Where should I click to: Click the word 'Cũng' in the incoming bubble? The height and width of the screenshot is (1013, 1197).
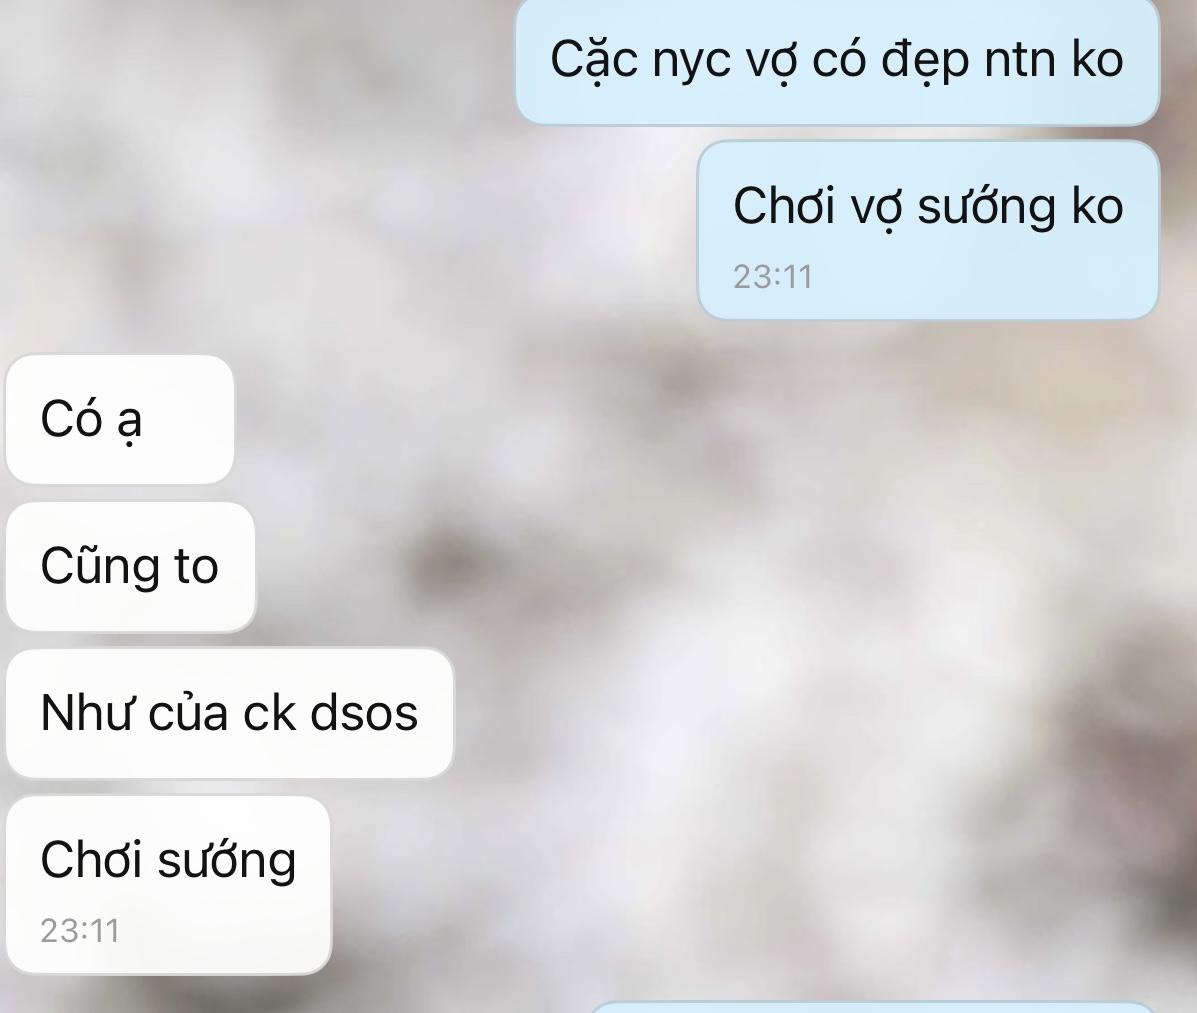pos(101,566)
